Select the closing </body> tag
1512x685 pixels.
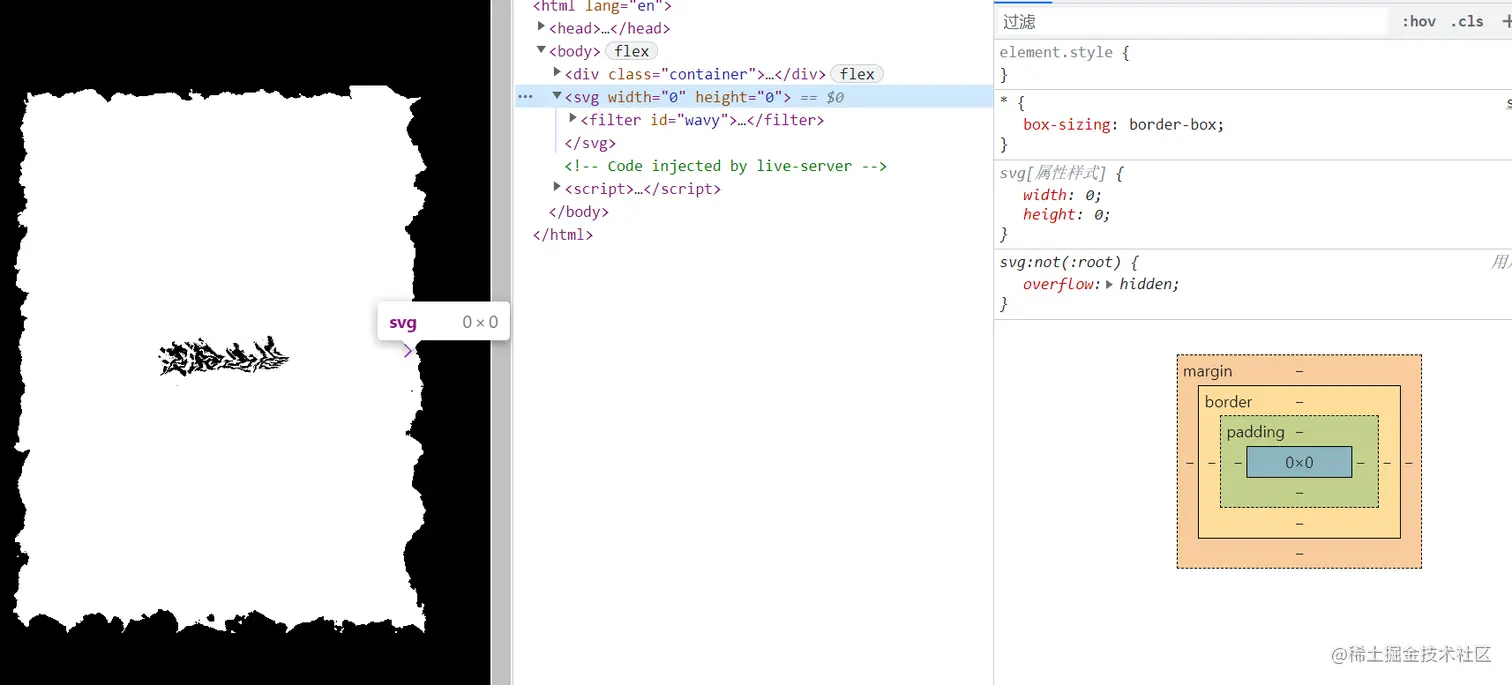(578, 212)
